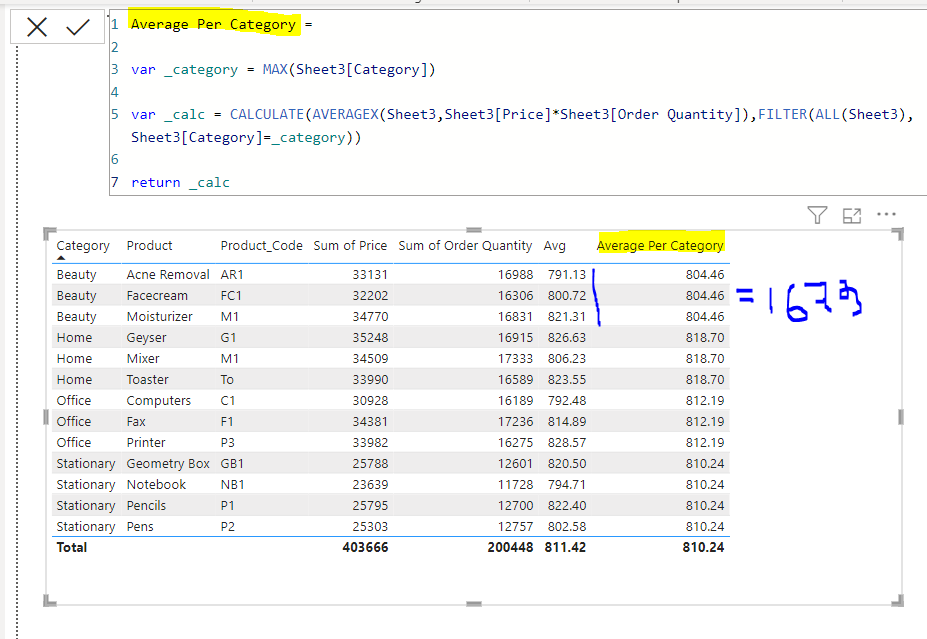Click the Avg value 791.13
Viewport: 927px width, 639px height.
(x=566, y=274)
